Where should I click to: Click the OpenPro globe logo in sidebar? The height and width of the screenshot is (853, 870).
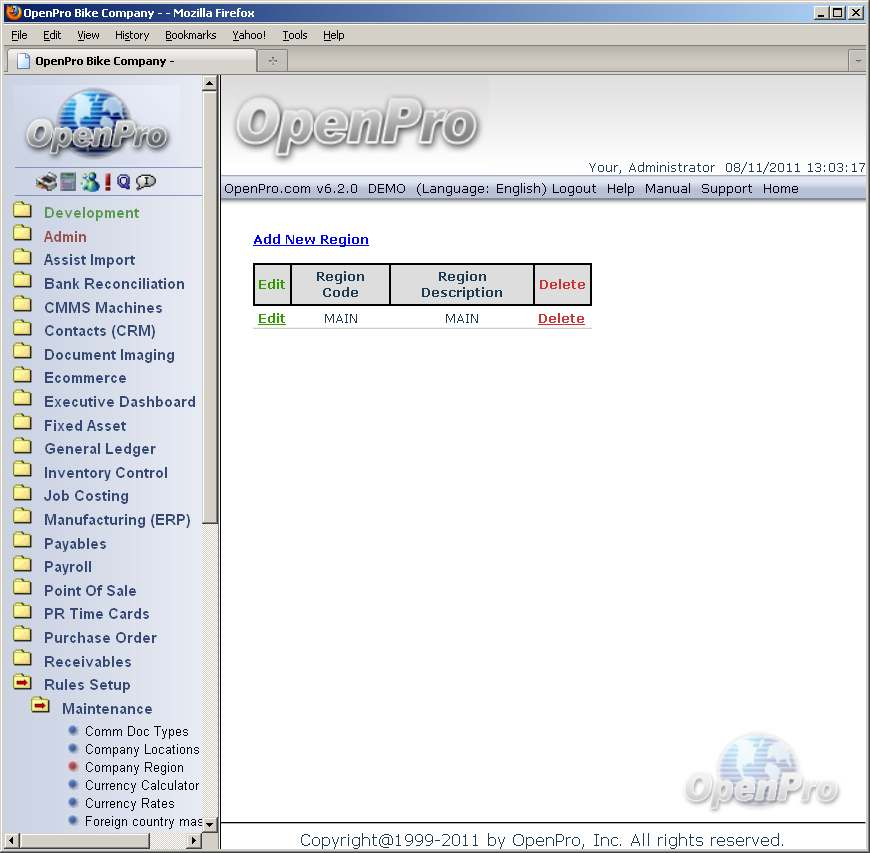point(97,123)
